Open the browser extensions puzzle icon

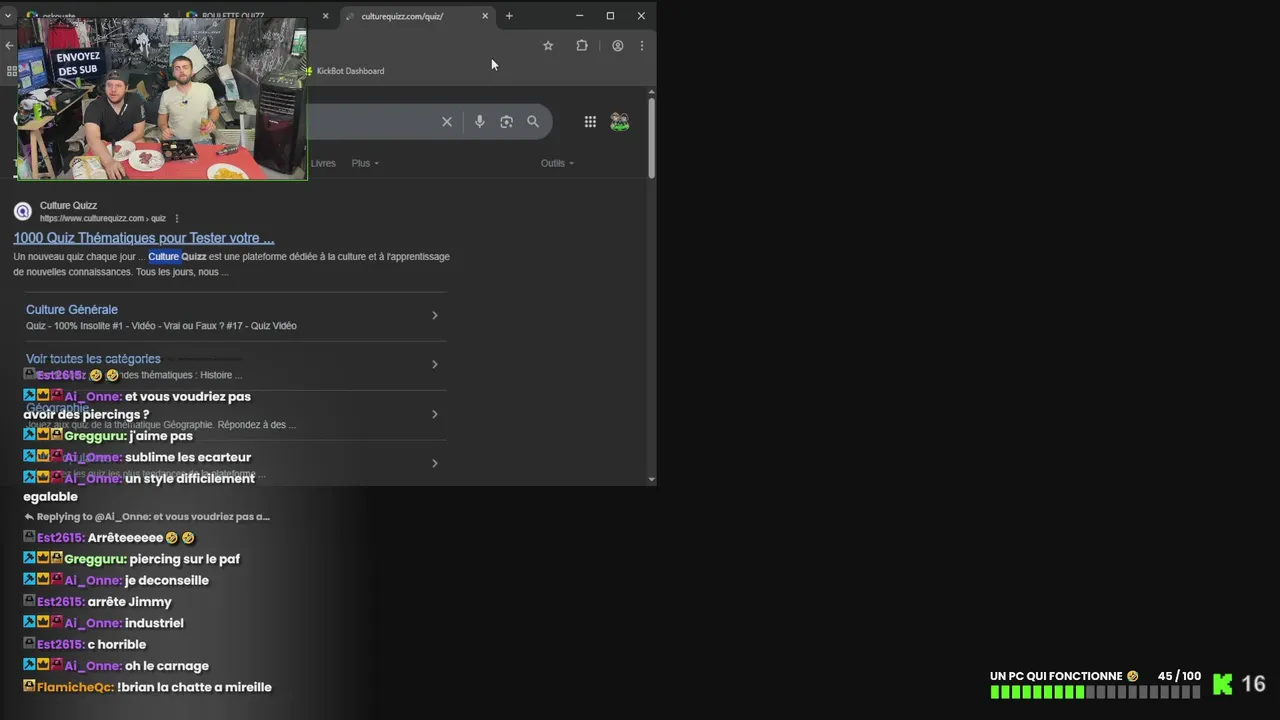[582, 45]
